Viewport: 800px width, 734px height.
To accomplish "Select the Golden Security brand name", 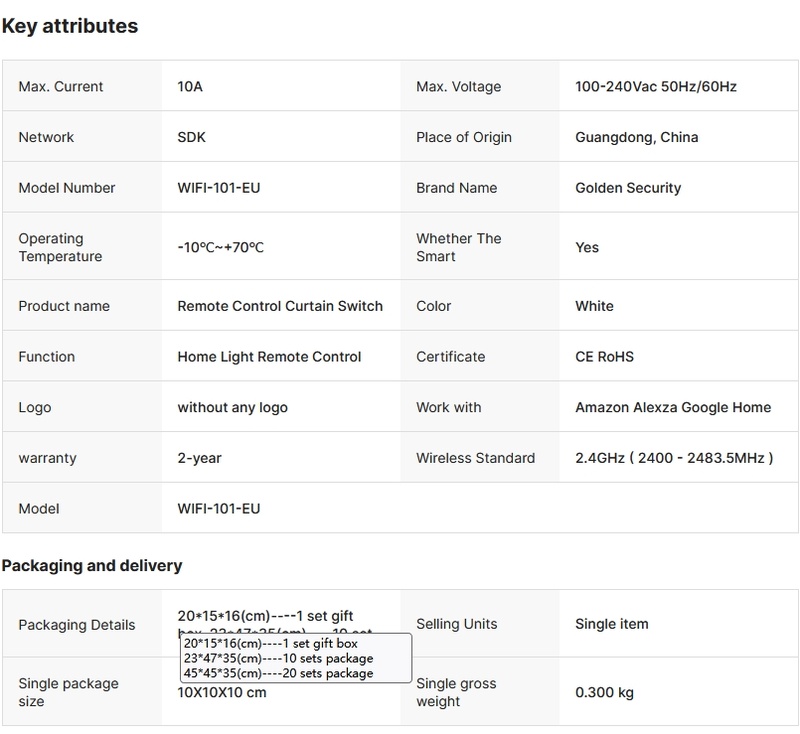I will (x=628, y=188).
